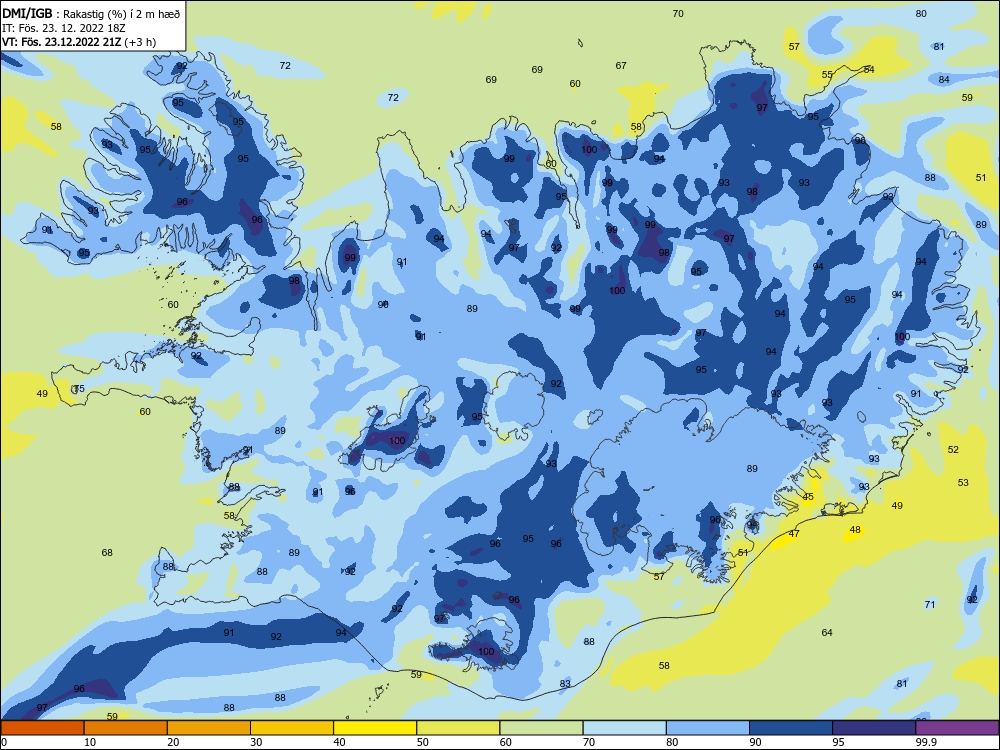
Task: Click the light green 60–70 legend swatch
Action: pyautogui.click(x=541, y=728)
